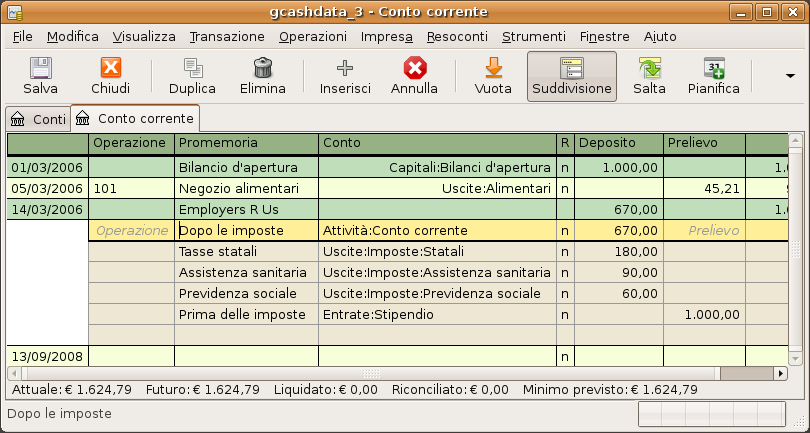Duplicate the transaction with Duplica icon
Image resolution: width=810 pixels, height=433 pixels.
(x=192, y=68)
